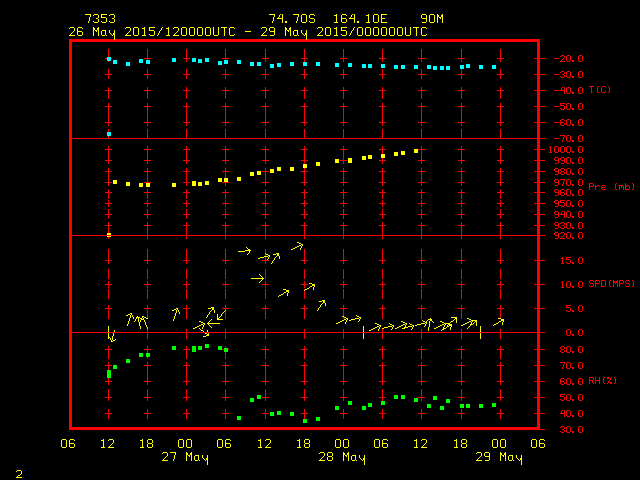
Task: Click the 29 May date label
Action: click(x=499, y=457)
